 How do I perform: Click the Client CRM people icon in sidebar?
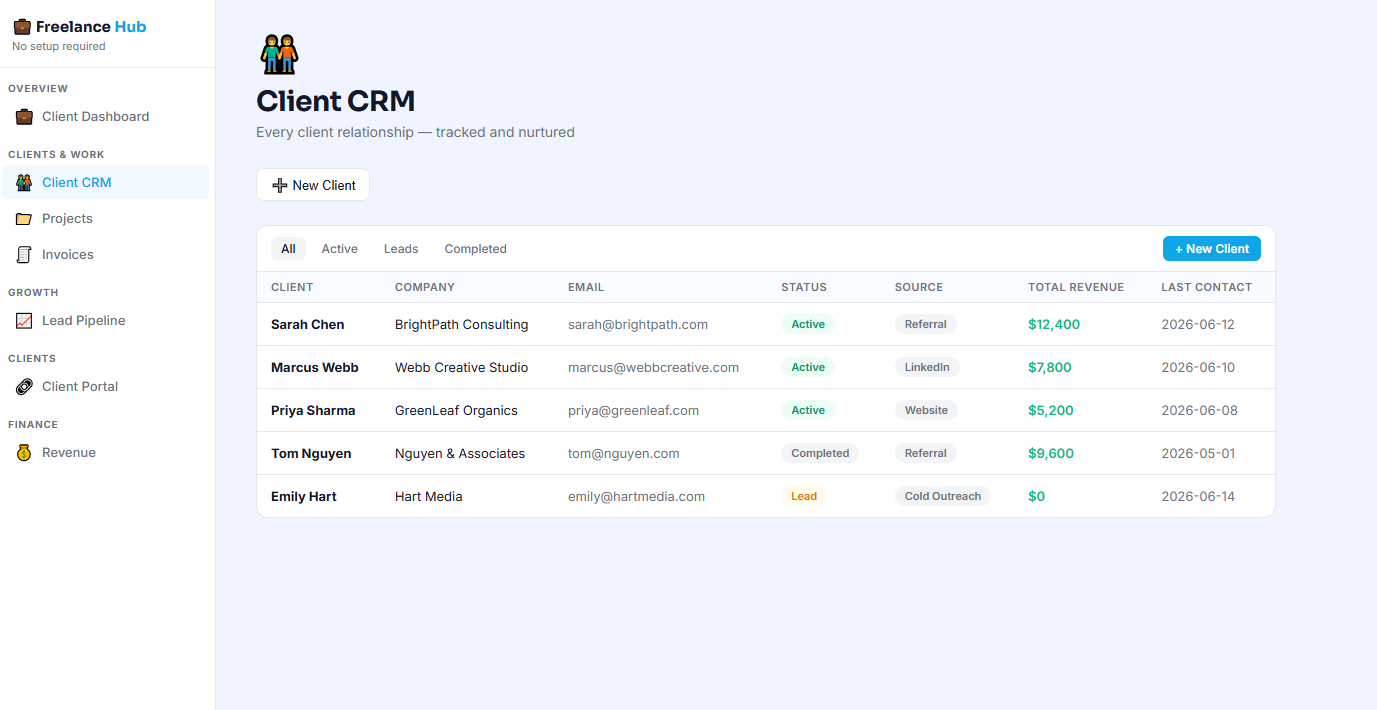pyautogui.click(x=24, y=183)
